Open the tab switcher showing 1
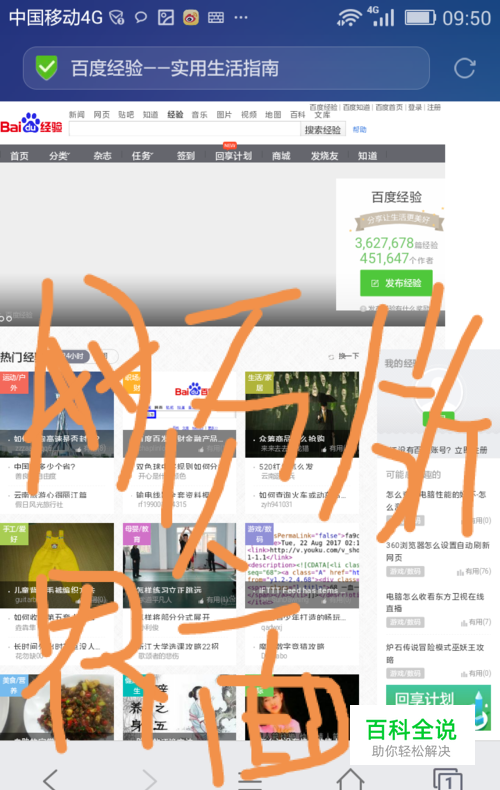The image size is (500, 790). click(447, 779)
